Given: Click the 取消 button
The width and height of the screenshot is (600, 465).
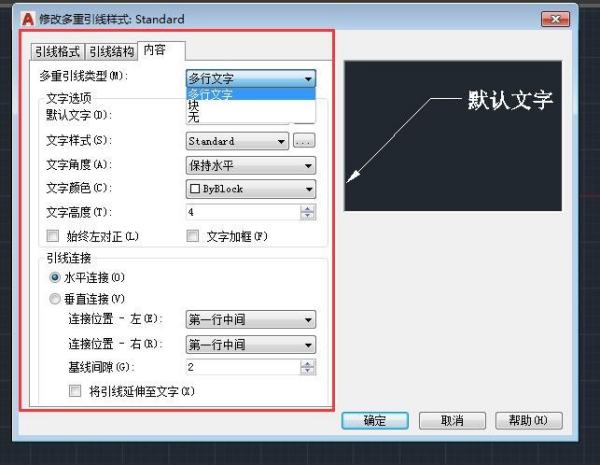Looking at the screenshot, I should click(x=452, y=421).
